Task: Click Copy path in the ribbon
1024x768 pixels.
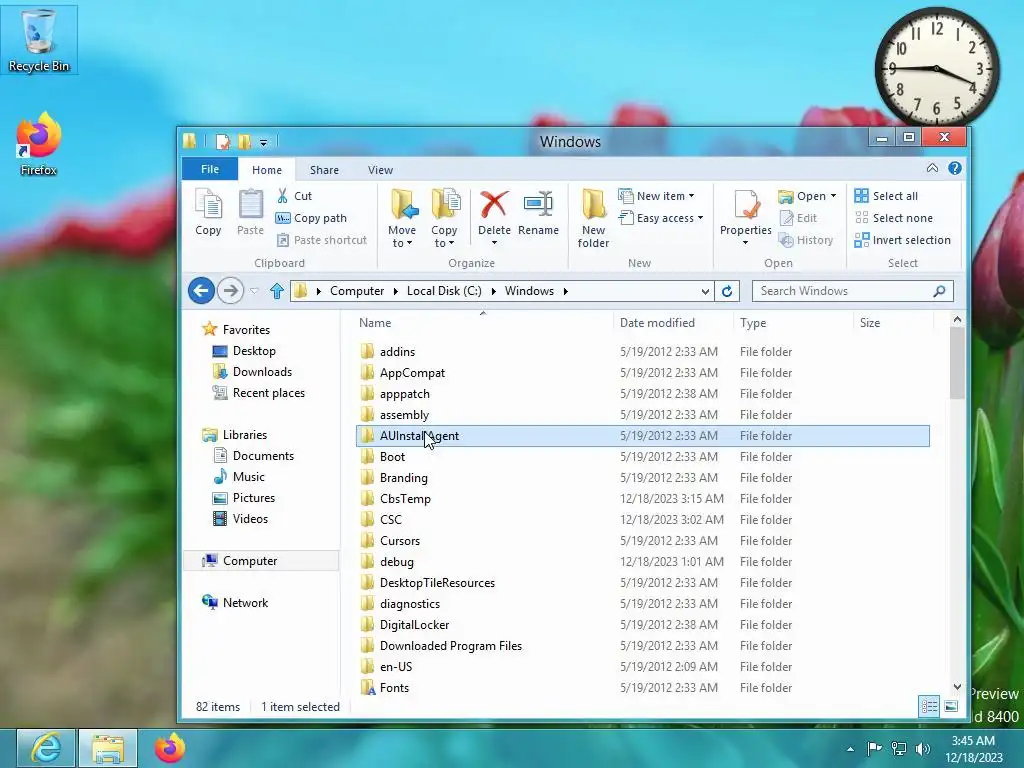Action: click(x=311, y=218)
